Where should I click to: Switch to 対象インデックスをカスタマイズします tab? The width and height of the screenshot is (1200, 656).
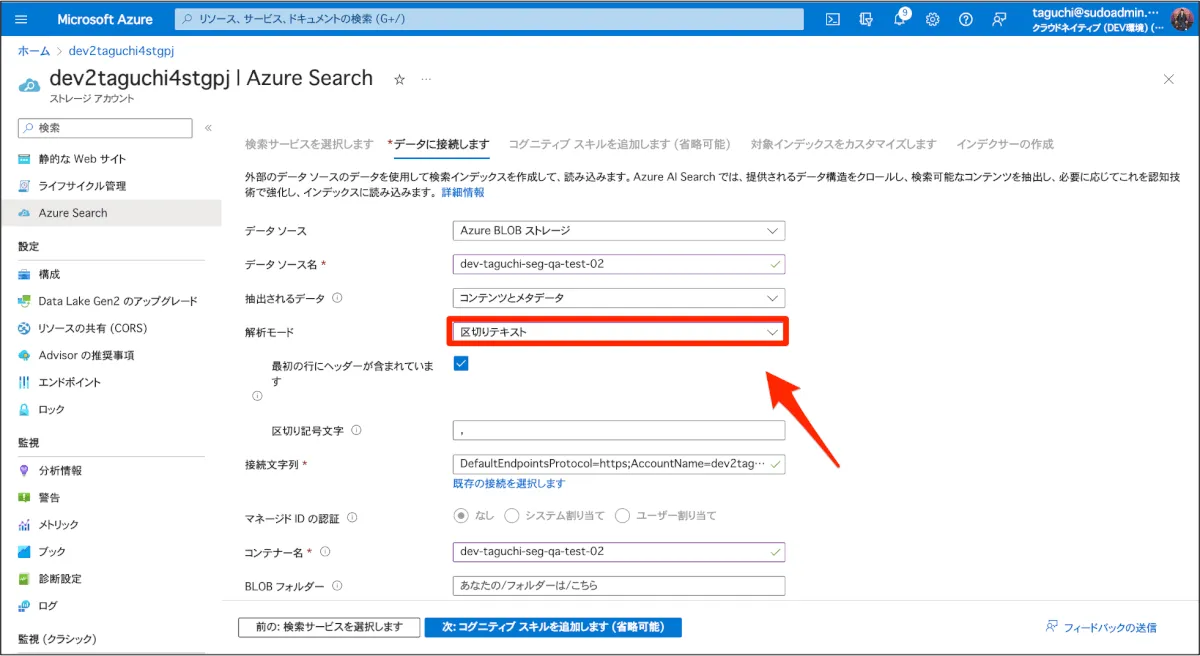pos(843,144)
